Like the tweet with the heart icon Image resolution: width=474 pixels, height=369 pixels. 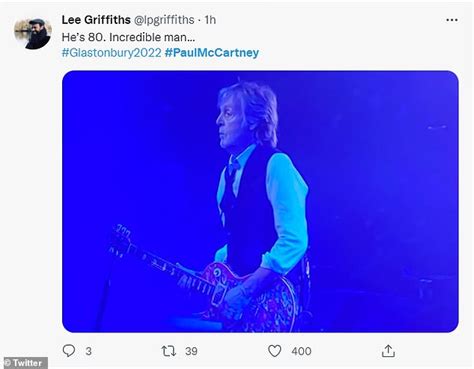click(275, 351)
